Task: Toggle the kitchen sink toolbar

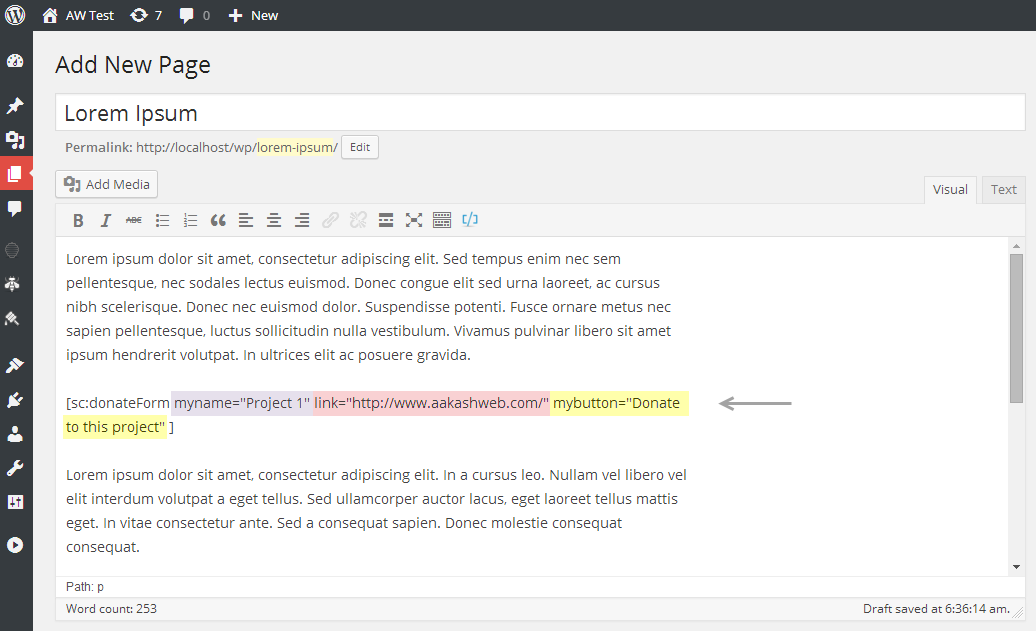Action: (x=442, y=221)
